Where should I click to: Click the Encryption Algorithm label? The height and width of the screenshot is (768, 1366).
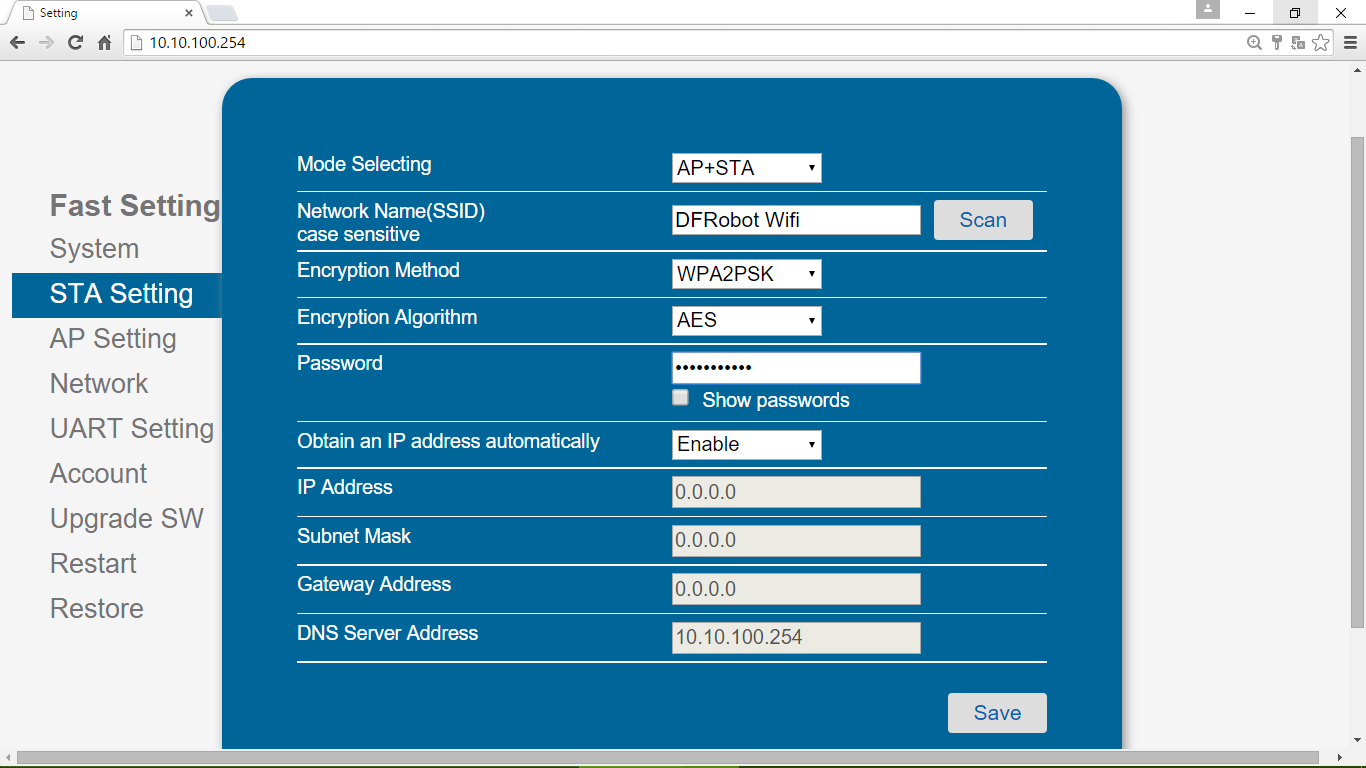click(x=387, y=317)
